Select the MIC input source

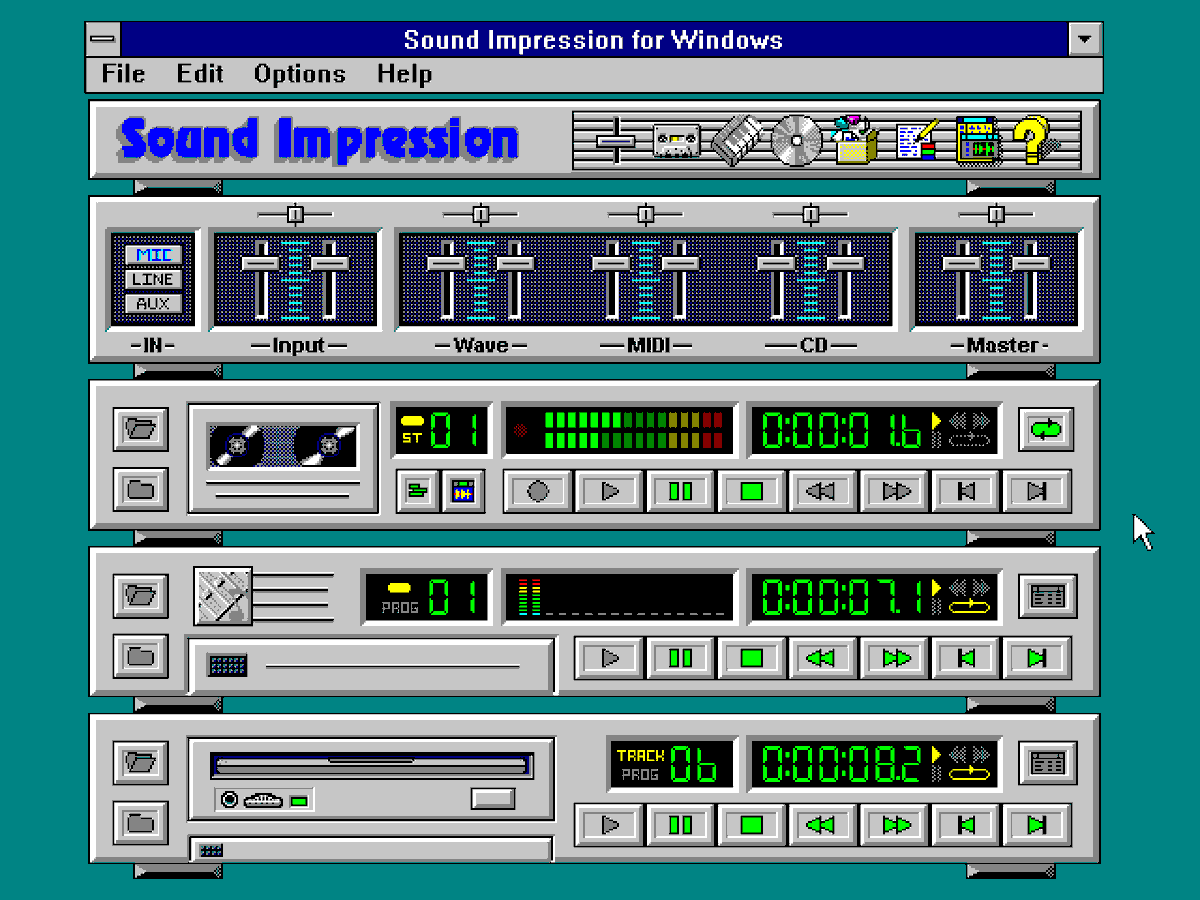(x=154, y=255)
